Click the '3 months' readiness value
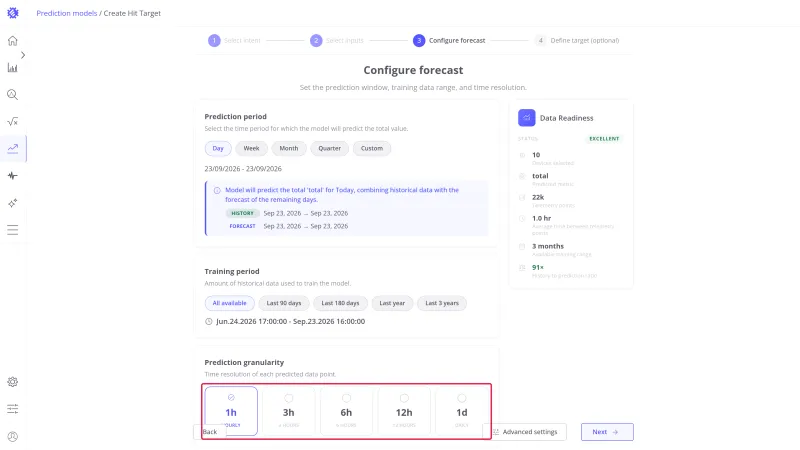Screen dimensions: 800x450 pos(548,246)
